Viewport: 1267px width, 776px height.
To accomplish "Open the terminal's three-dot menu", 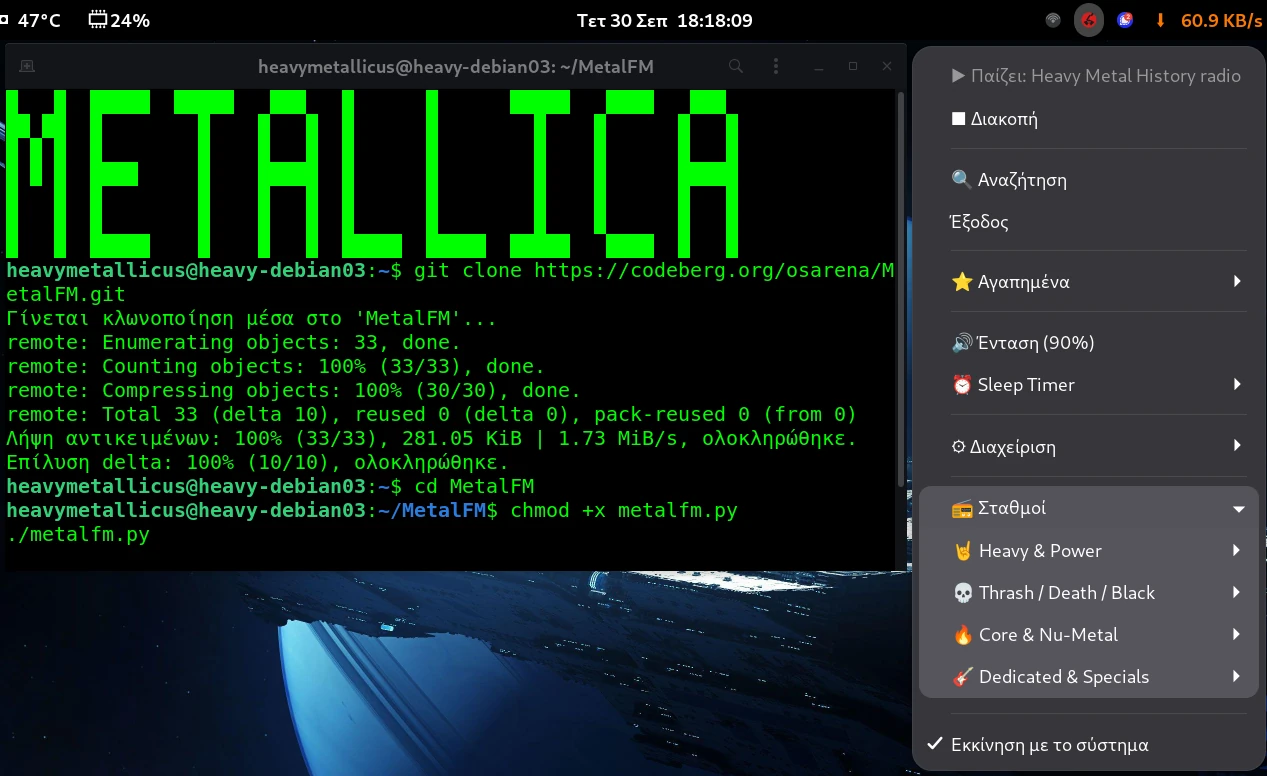I will (x=776, y=67).
